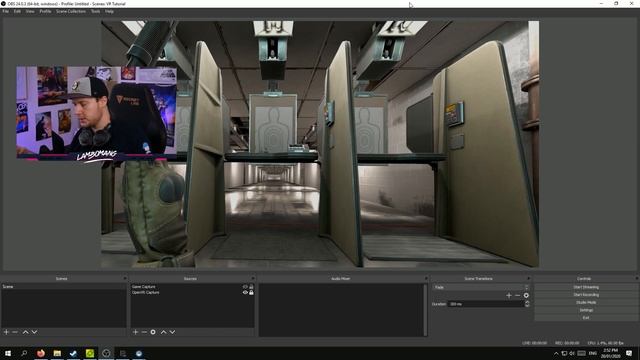The width and height of the screenshot is (640, 360).
Task: Open the green app on the taskbar
Action: coord(90,353)
